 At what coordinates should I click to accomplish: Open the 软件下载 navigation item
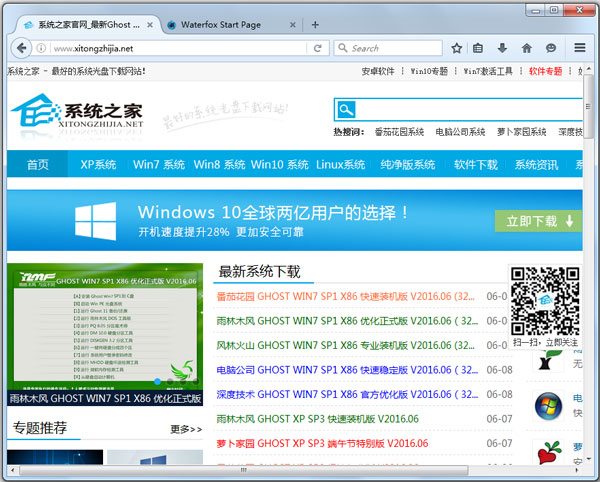476,164
